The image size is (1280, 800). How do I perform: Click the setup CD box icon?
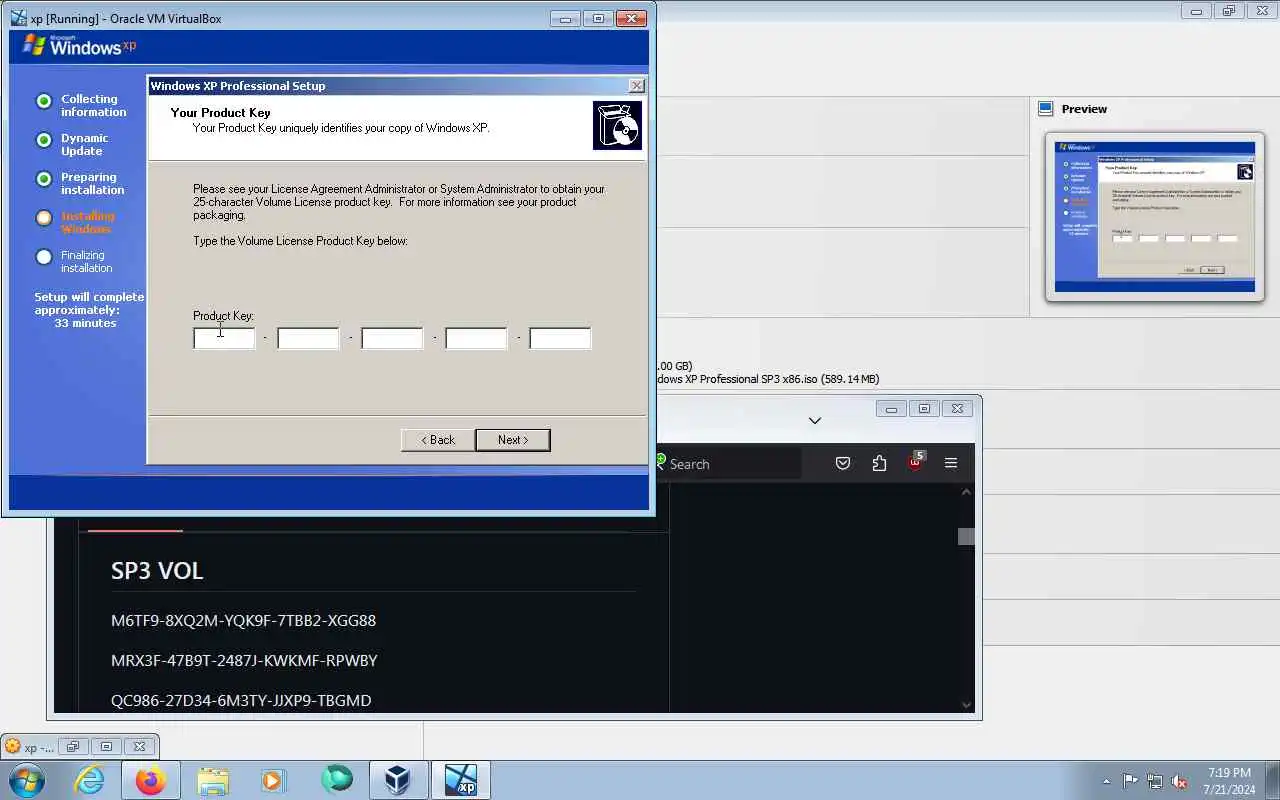click(617, 125)
